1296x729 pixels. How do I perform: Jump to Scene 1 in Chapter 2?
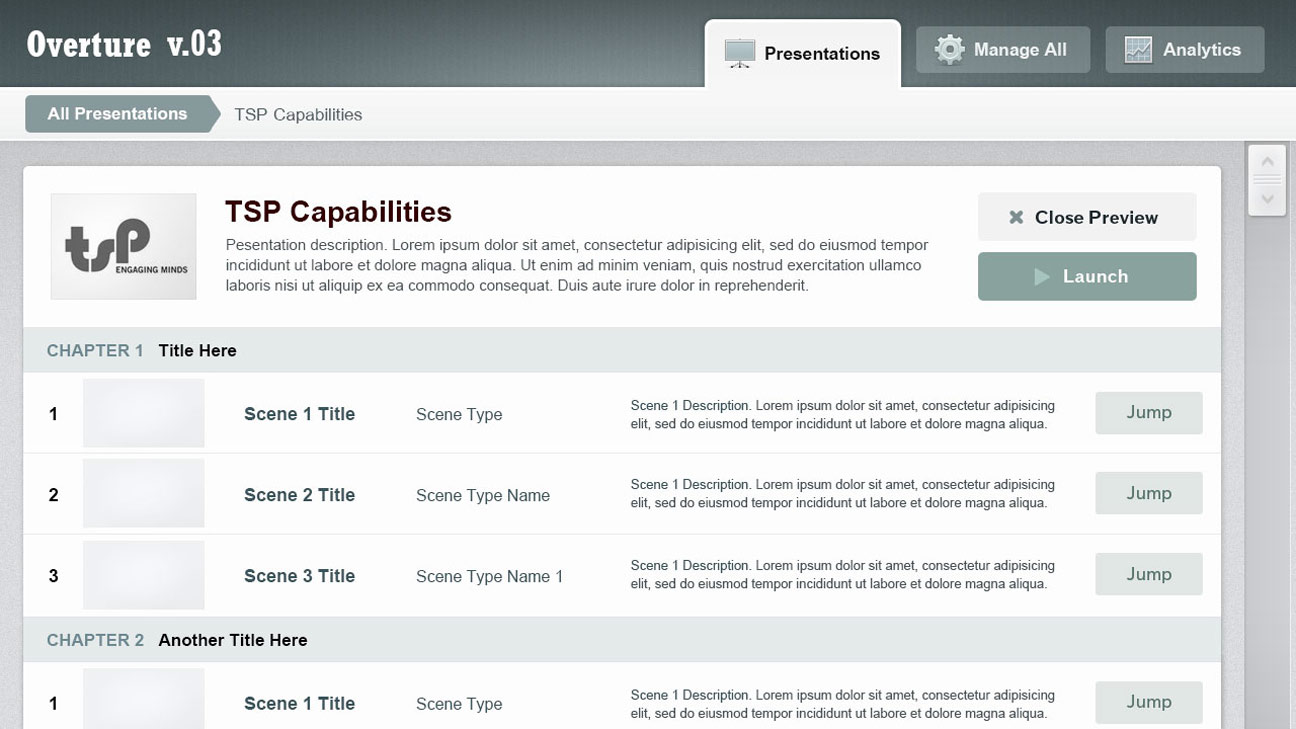1148,703
